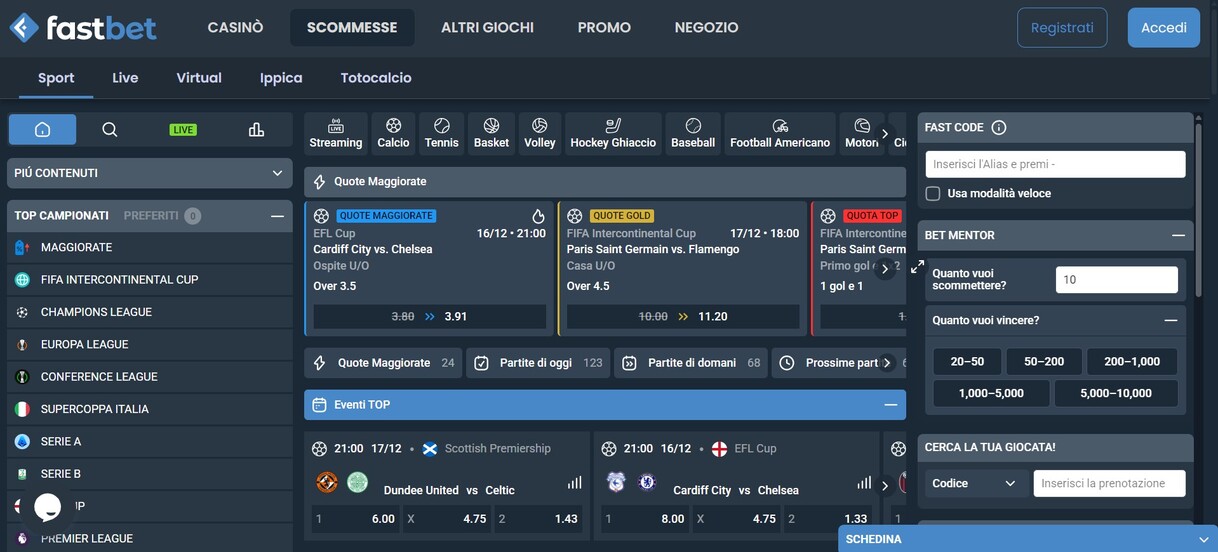Click the Registrati button
The width and height of the screenshot is (1218, 552).
(1062, 28)
